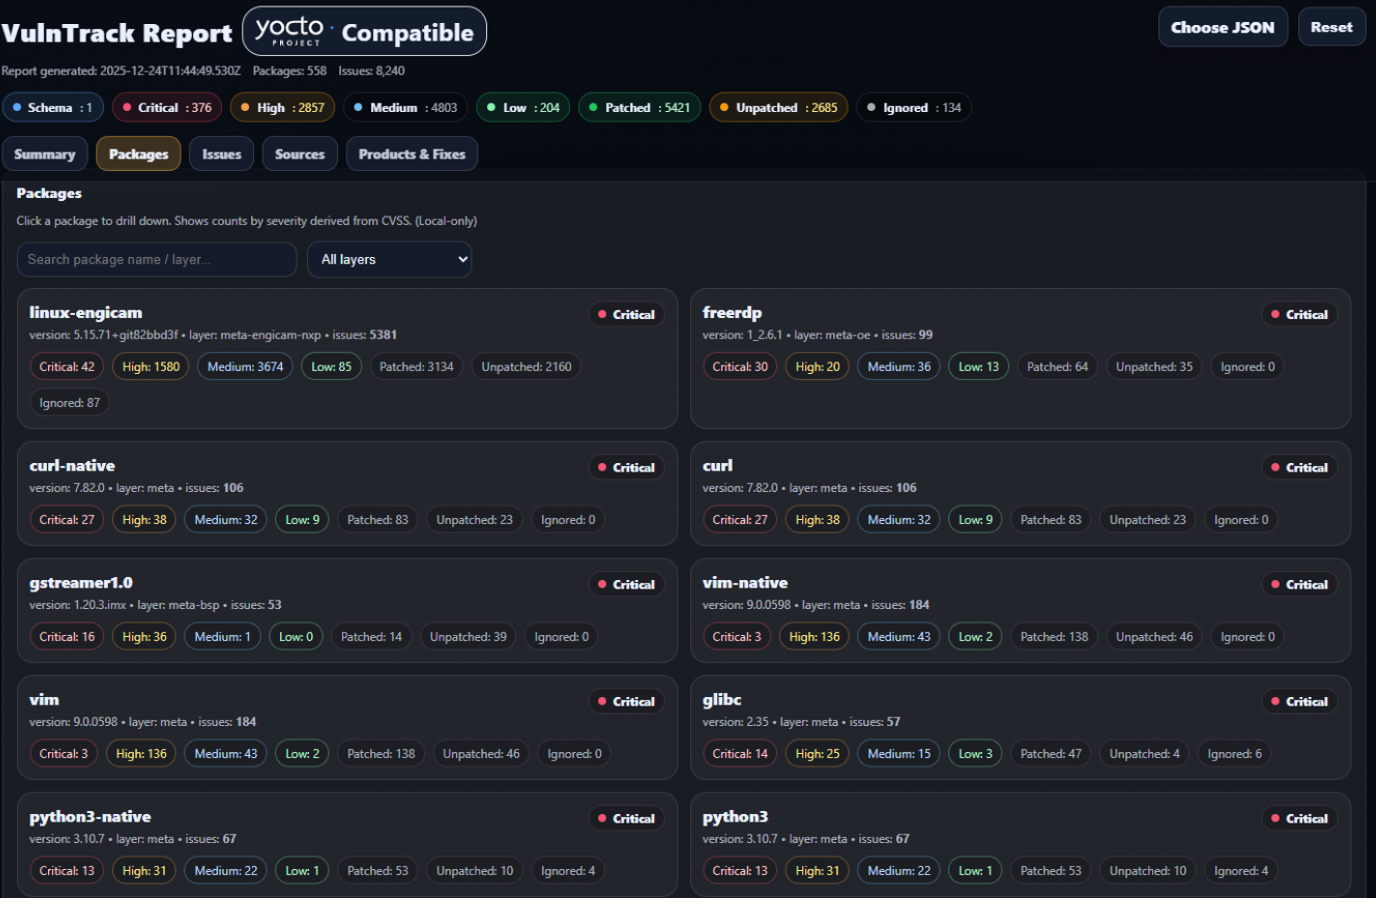Click the 'Unpatched: 35' chip on freerdp
1376x898 pixels.
tap(1154, 367)
